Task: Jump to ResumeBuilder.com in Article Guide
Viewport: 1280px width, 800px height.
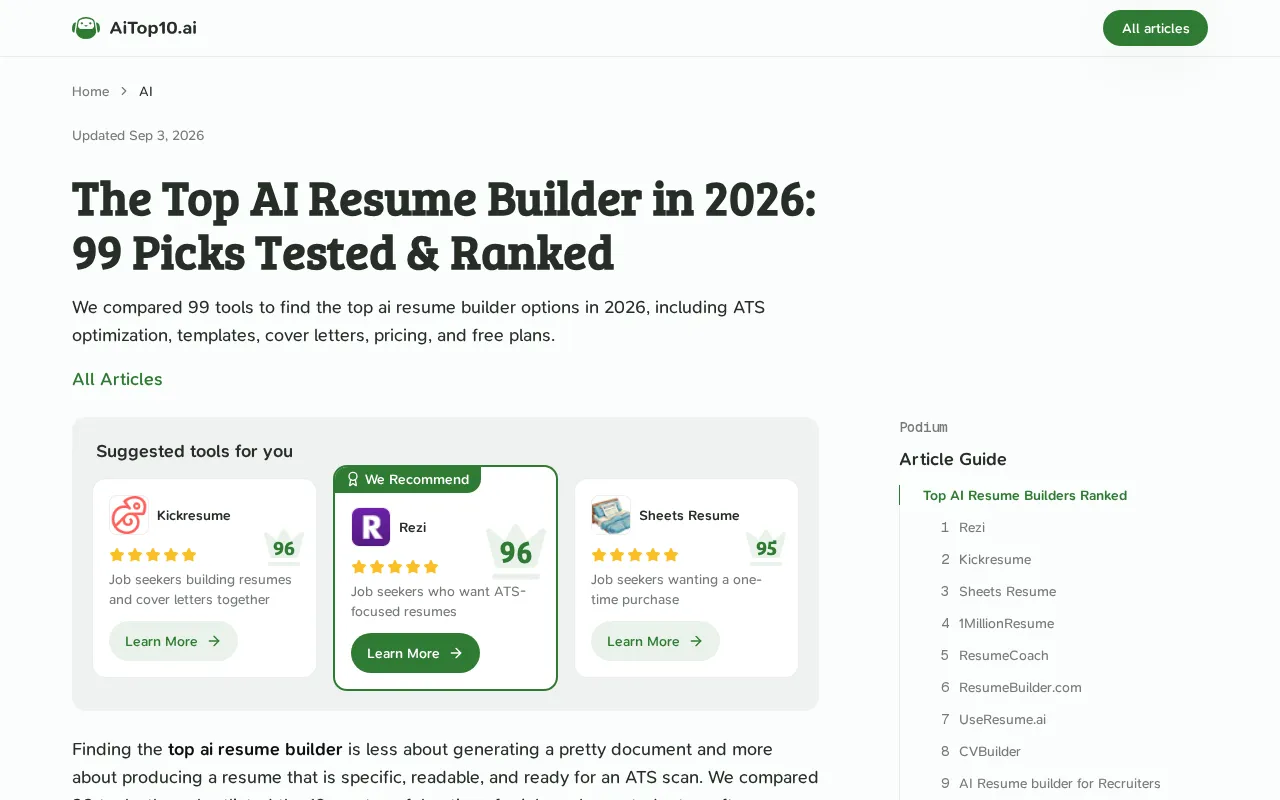Action: click(1020, 687)
